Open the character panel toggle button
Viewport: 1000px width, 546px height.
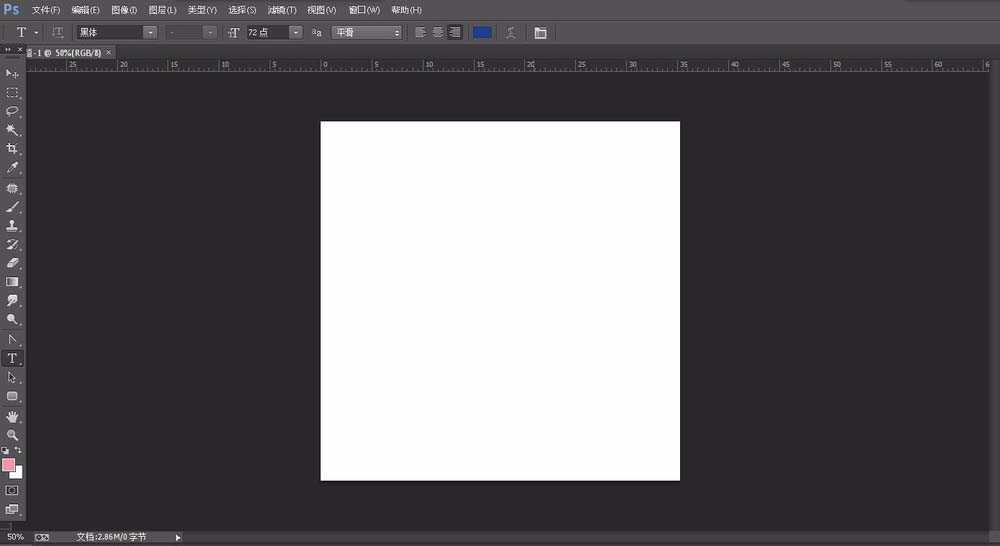pyautogui.click(x=540, y=33)
